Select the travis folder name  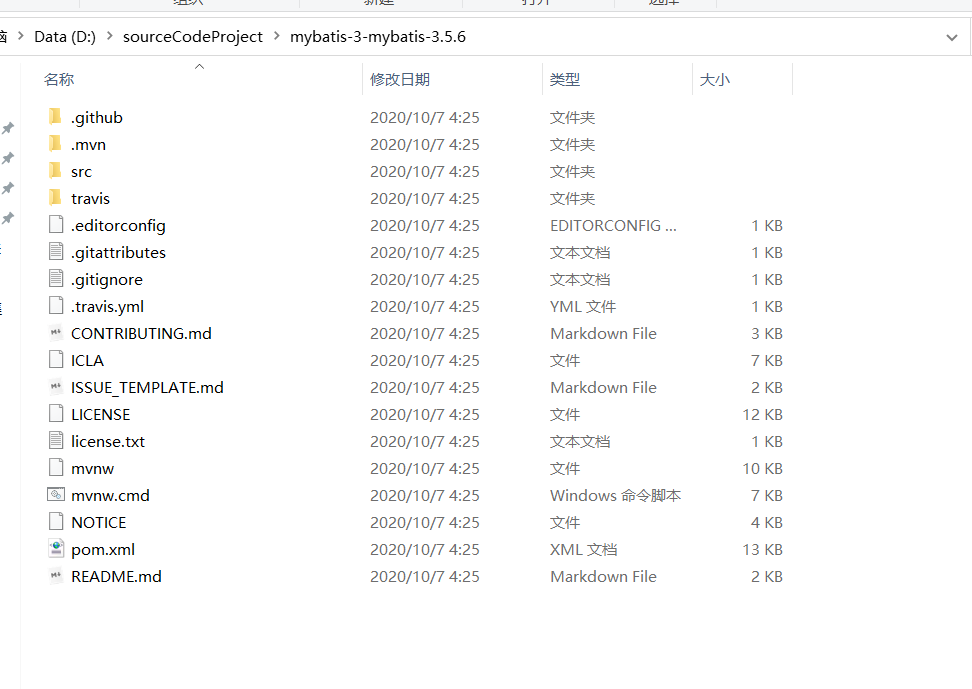[91, 198]
